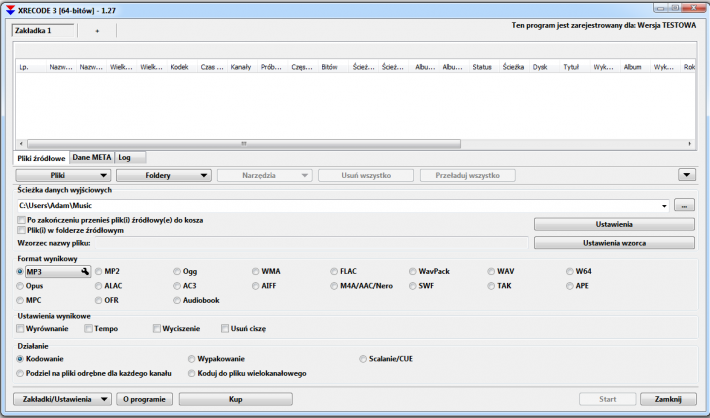Click the XRECODE app logo in title bar

tap(10, 10)
